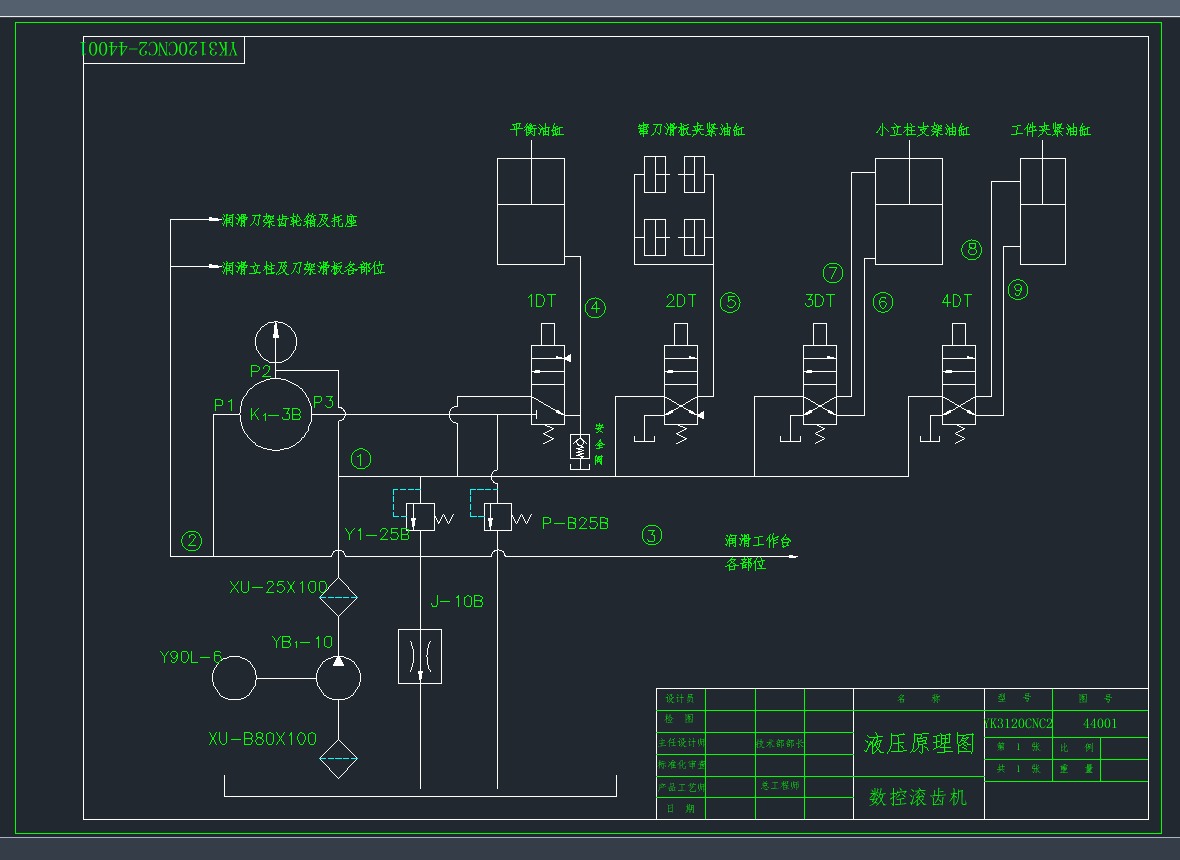Click the 44001 drawing number cell
Screen dimensions: 1180x860
tap(1100, 724)
